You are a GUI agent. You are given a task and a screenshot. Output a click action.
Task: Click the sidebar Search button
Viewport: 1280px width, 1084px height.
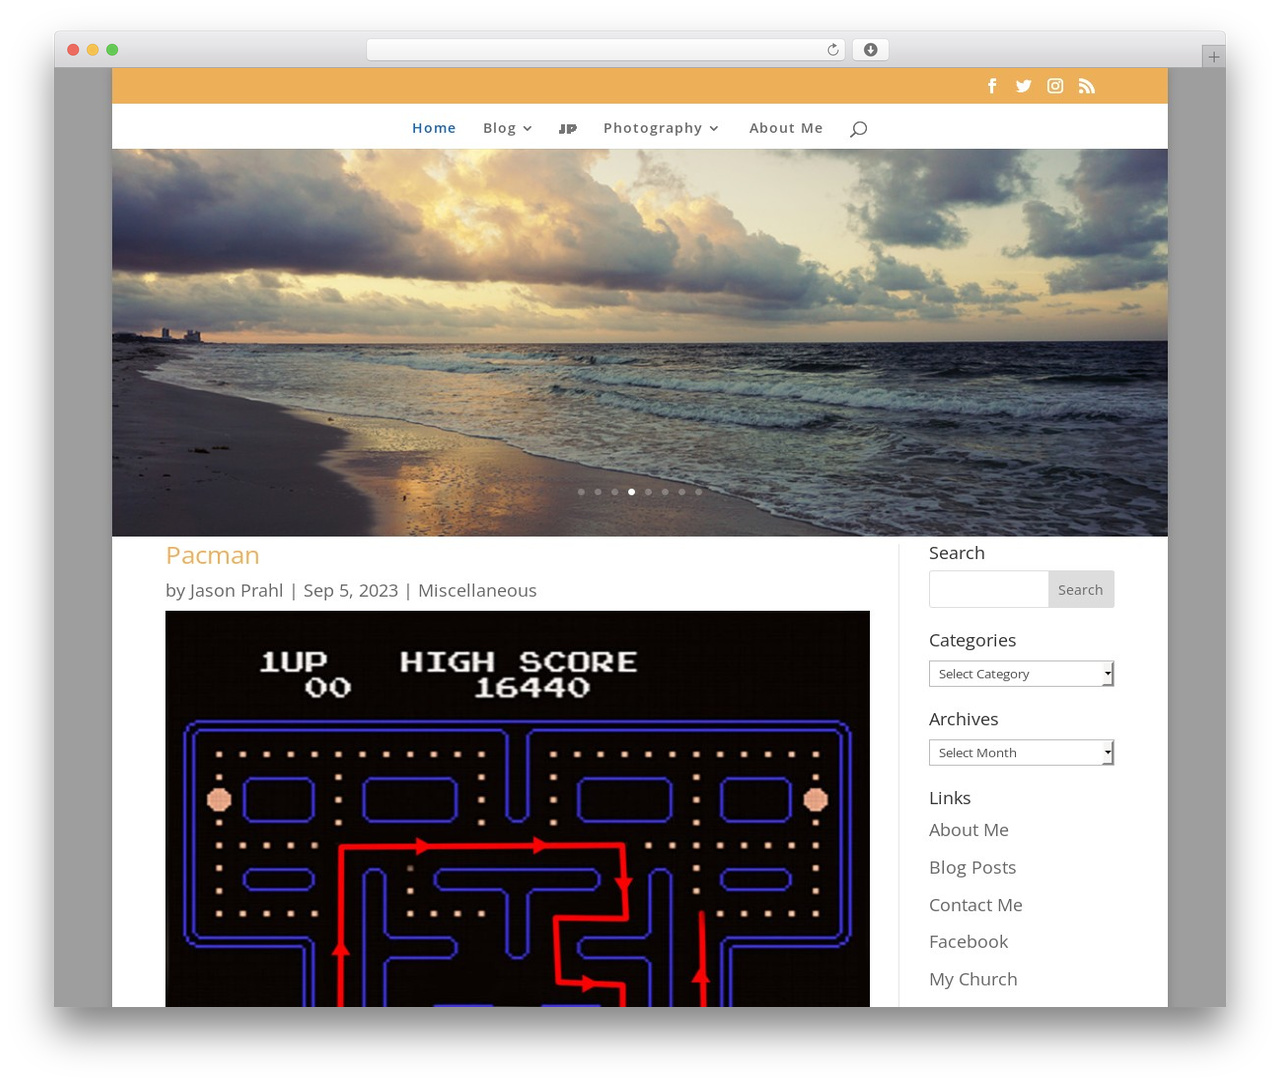pyautogui.click(x=1080, y=590)
